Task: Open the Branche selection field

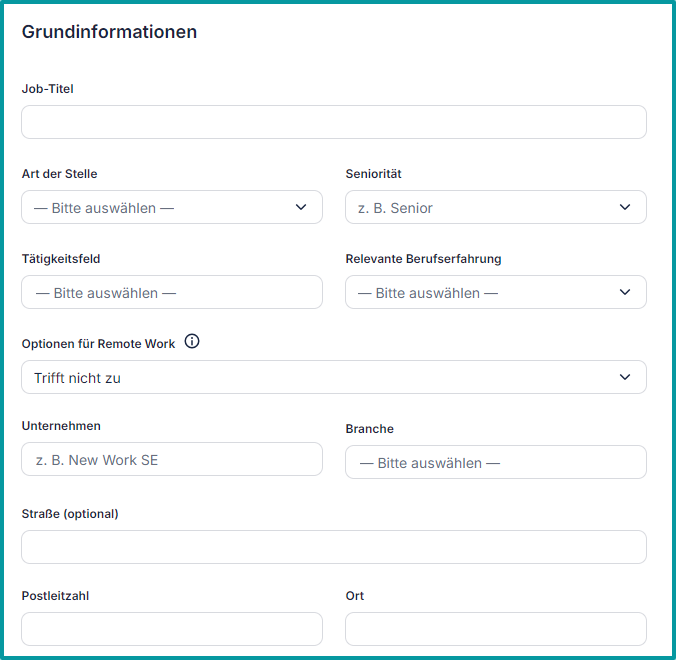Action: coord(495,462)
